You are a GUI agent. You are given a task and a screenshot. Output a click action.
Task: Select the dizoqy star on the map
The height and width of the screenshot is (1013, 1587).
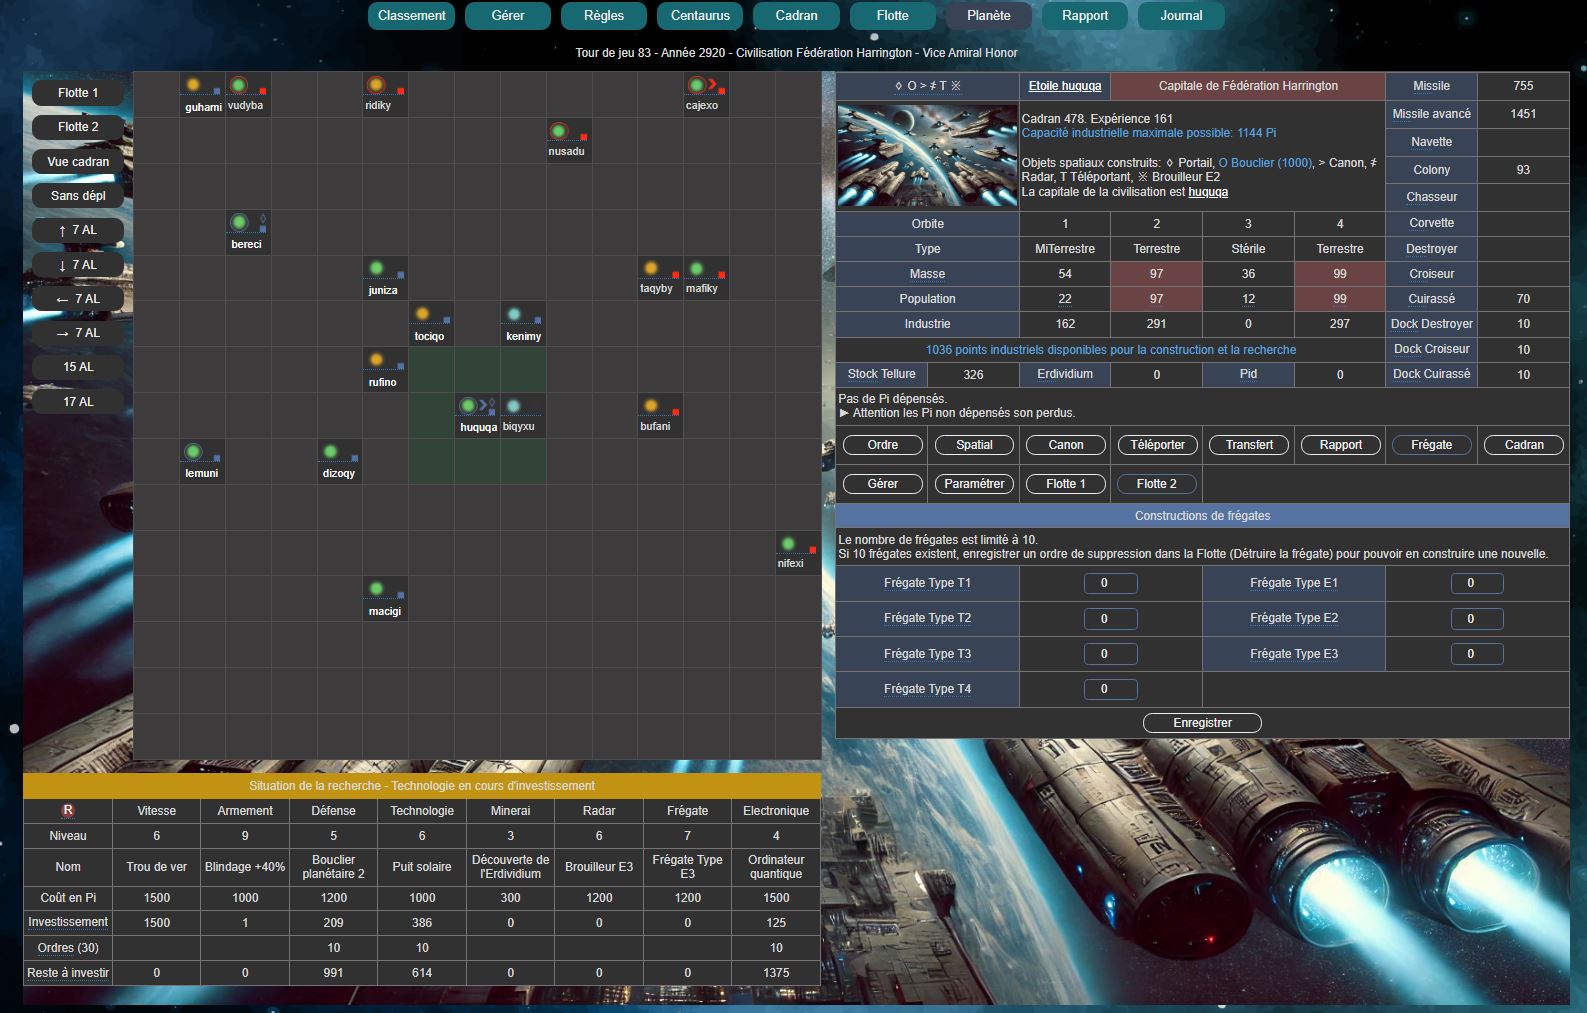[331, 451]
